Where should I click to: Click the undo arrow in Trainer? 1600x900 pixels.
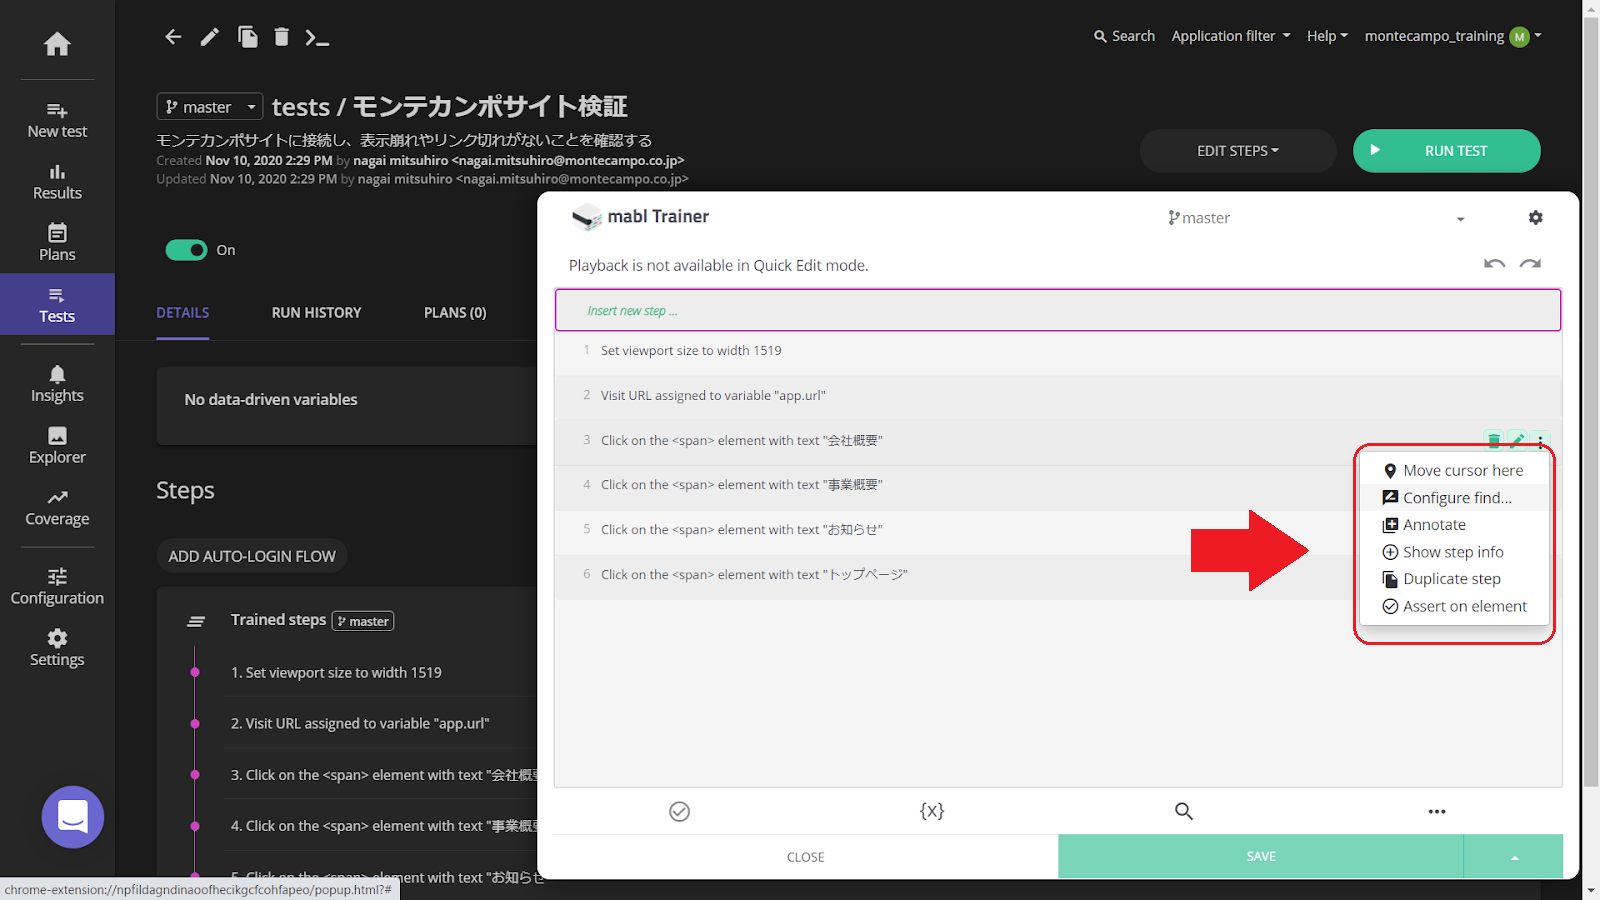(x=1494, y=264)
